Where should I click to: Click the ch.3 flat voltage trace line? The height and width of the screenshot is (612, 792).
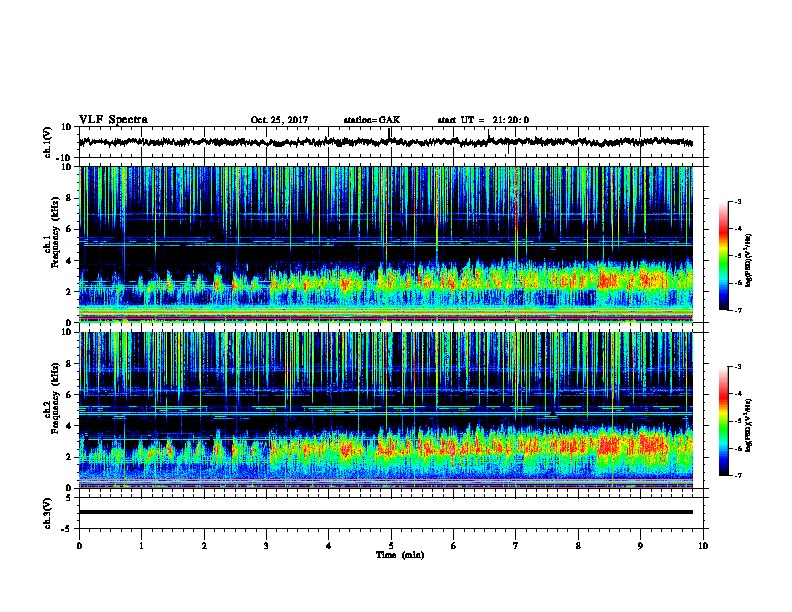pos(386,512)
